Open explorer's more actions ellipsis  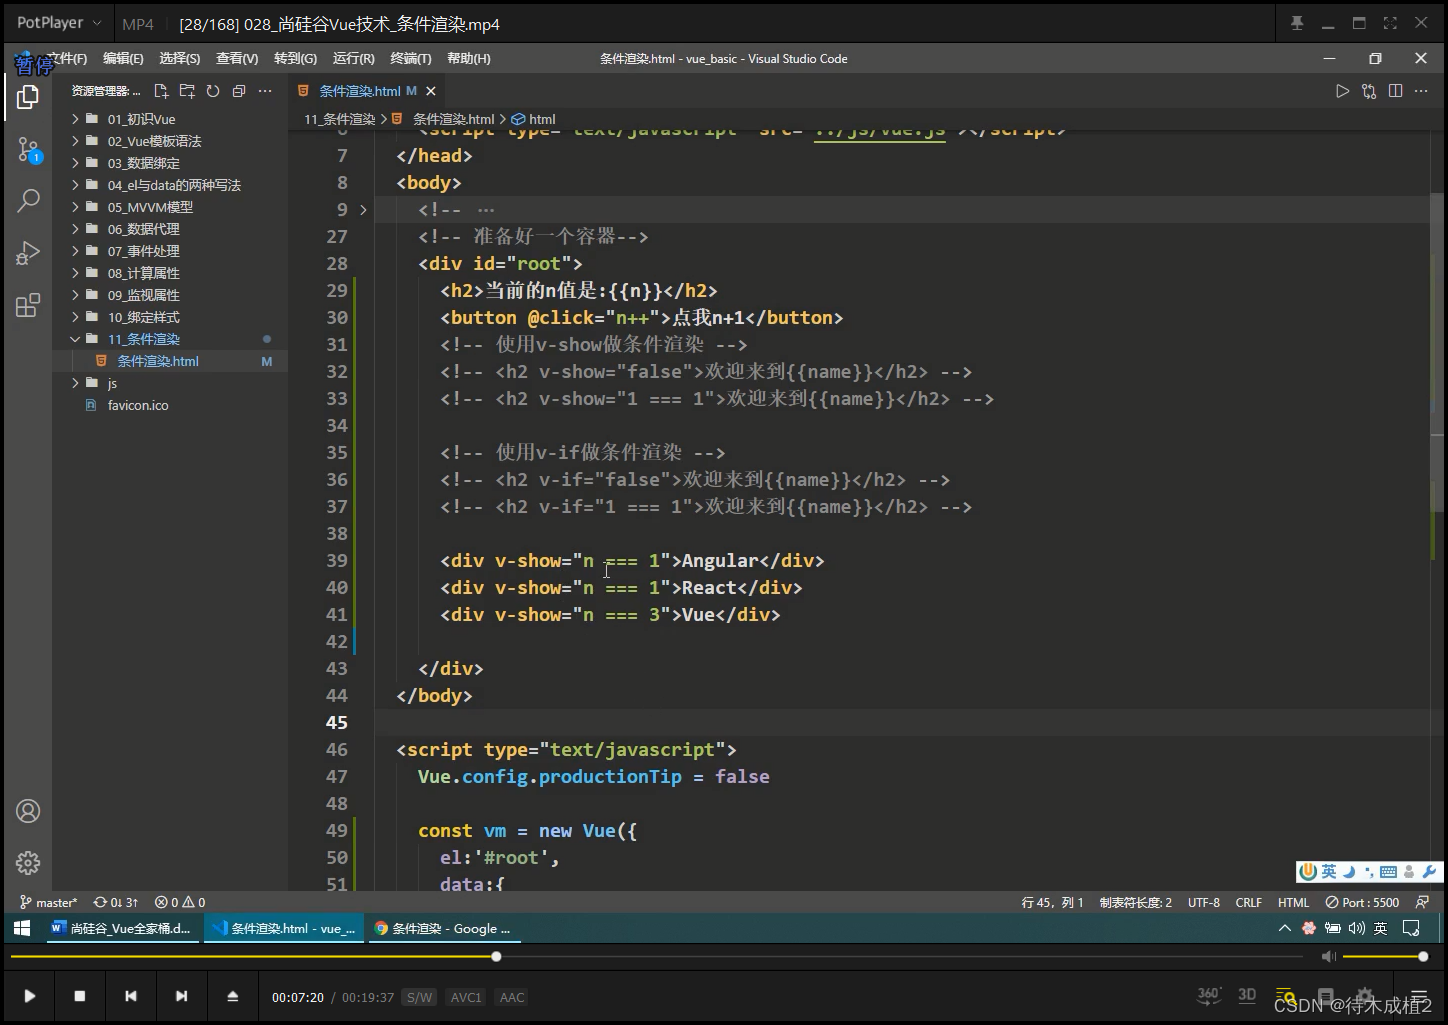(265, 91)
